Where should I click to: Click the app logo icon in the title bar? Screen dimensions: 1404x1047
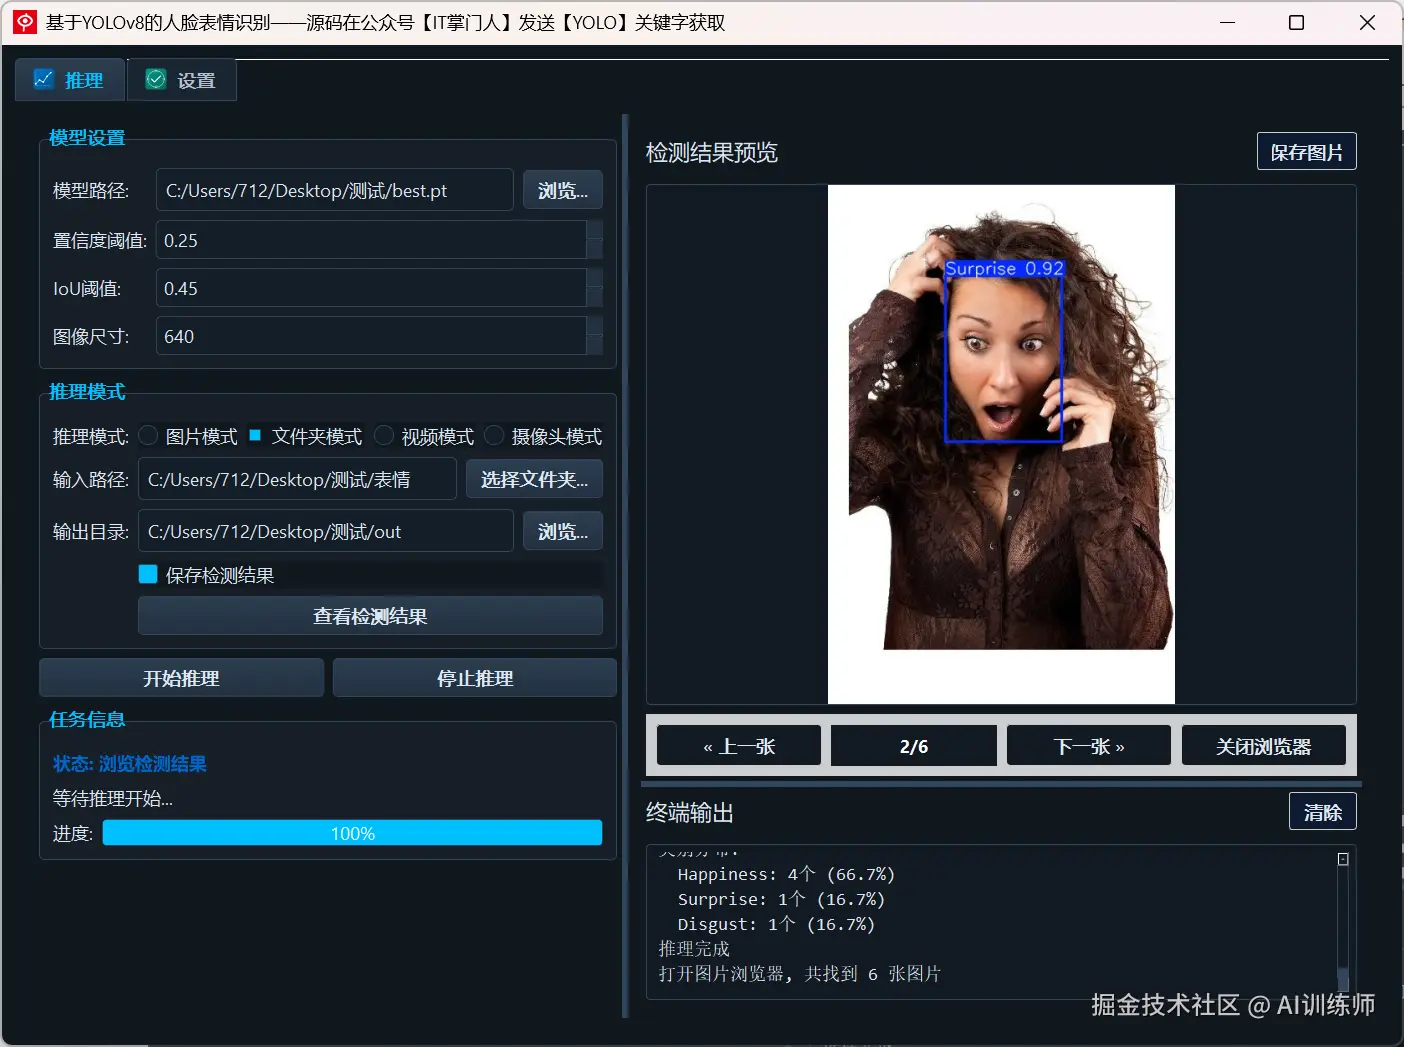[23, 21]
